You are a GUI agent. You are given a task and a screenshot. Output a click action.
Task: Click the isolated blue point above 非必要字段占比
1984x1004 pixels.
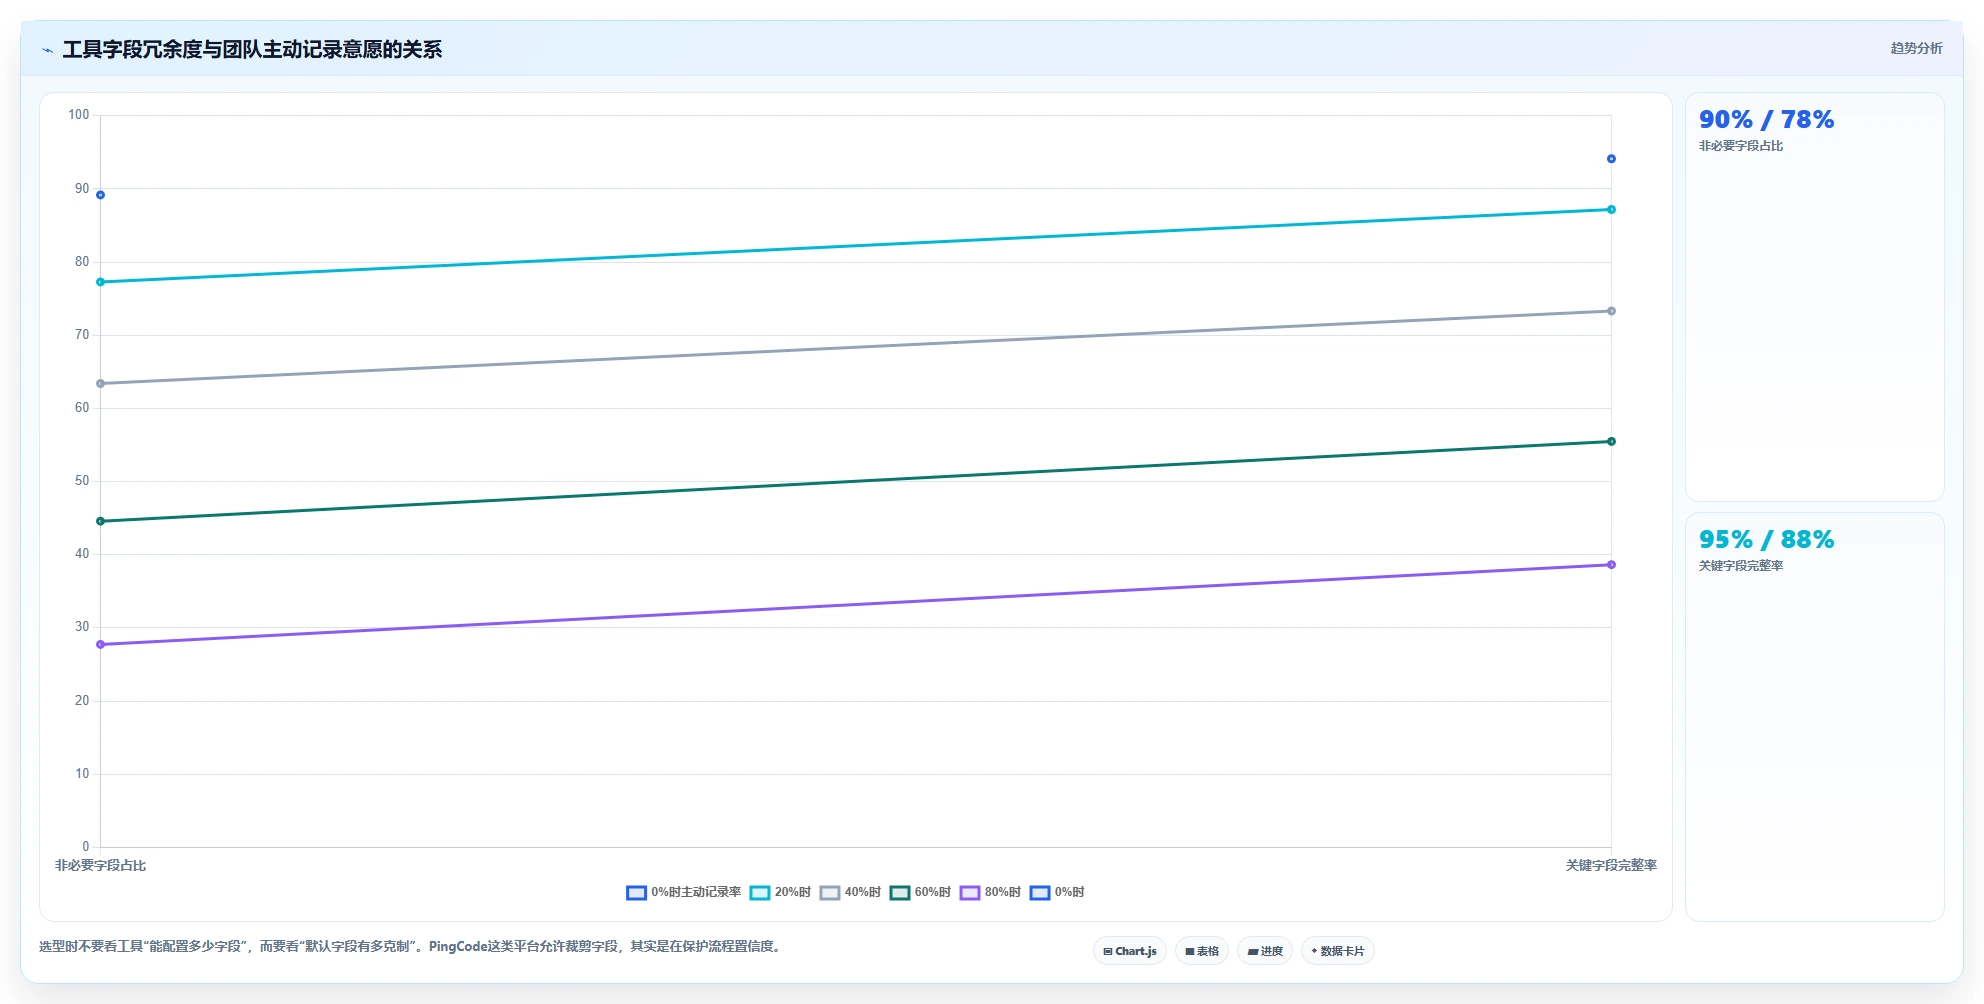(100, 195)
